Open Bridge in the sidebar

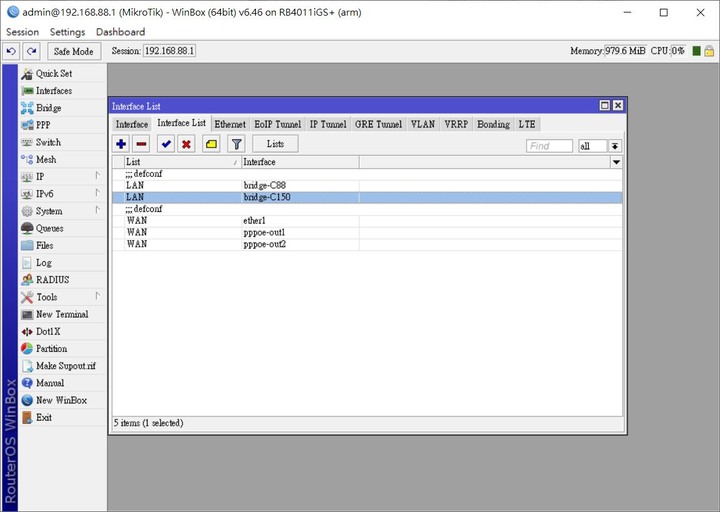tap(62, 108)
